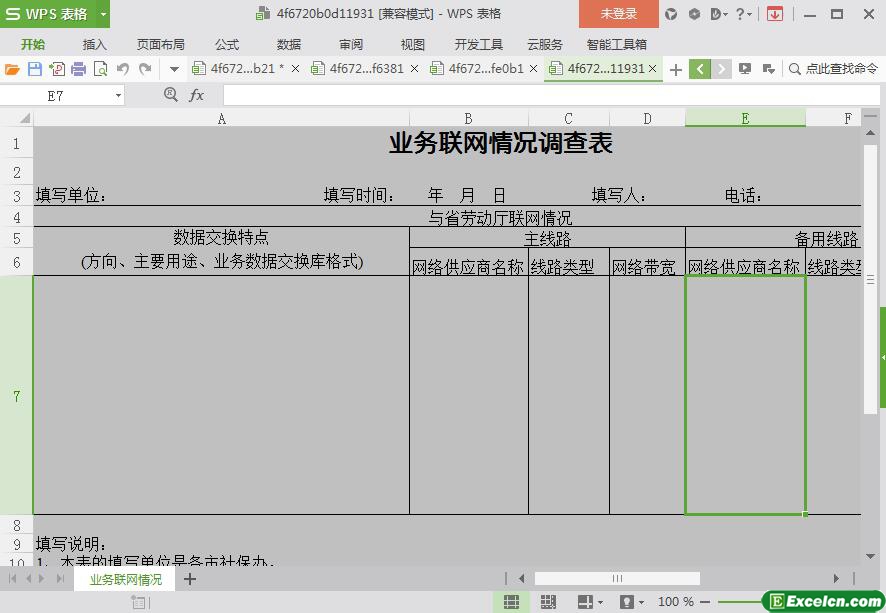The image size is (886, 613).
Task: Open the 插入 ribbon tab
Action: 94,44
